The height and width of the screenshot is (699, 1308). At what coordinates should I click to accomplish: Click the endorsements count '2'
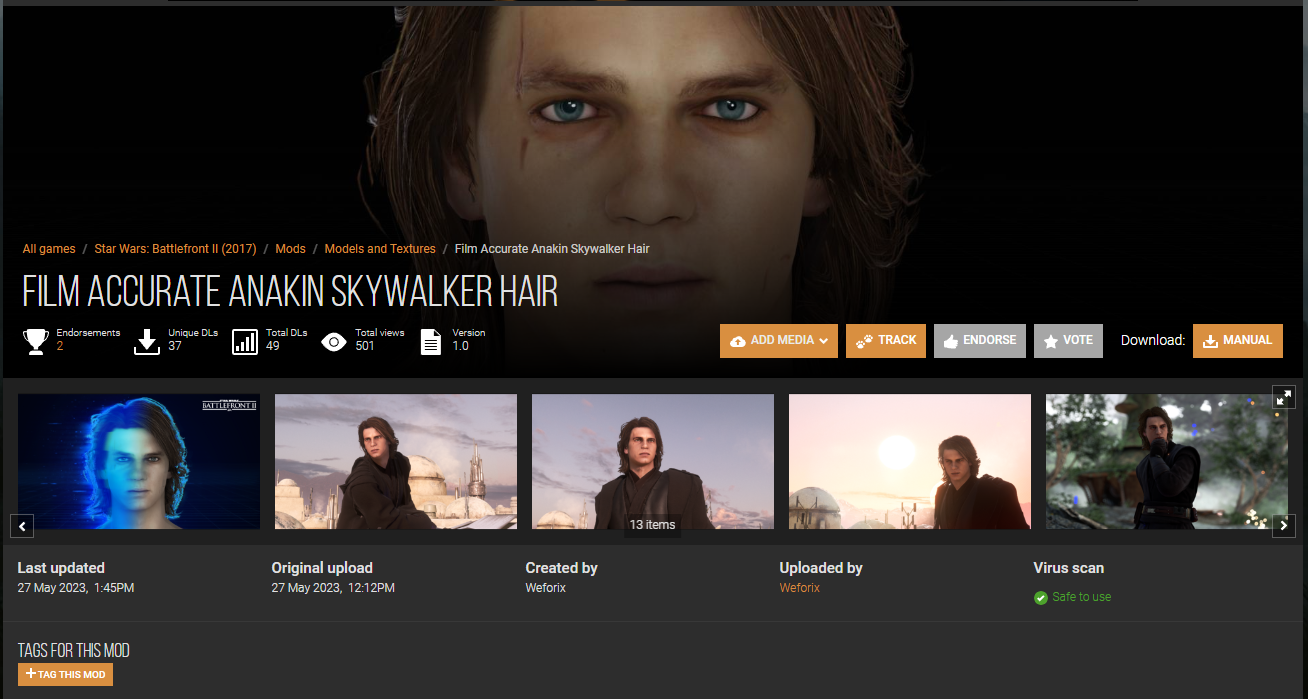[x=60, y=346]
